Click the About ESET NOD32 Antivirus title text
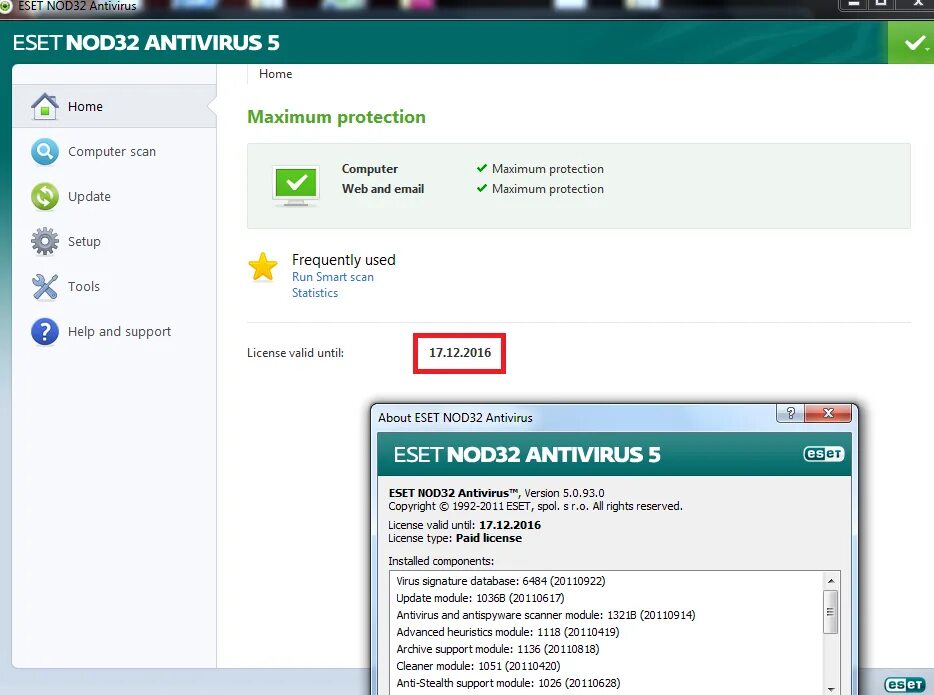This screenshot has width=934, height=695. pyautogui.click(x=456, y=418)
